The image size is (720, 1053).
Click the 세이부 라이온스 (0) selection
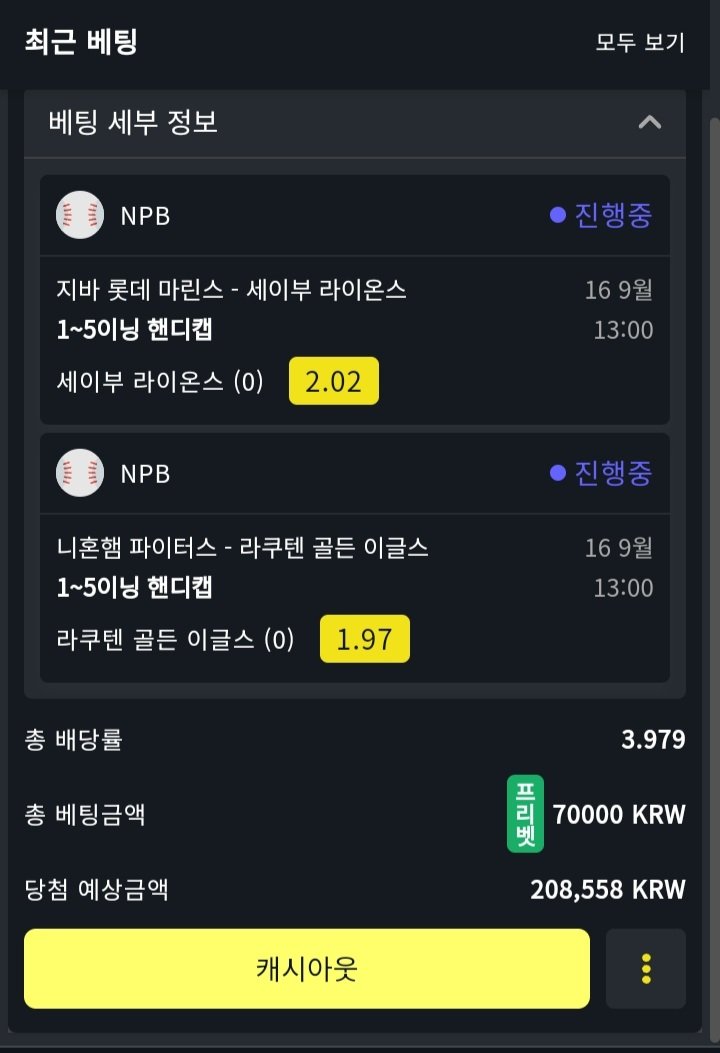click(160, 382)
